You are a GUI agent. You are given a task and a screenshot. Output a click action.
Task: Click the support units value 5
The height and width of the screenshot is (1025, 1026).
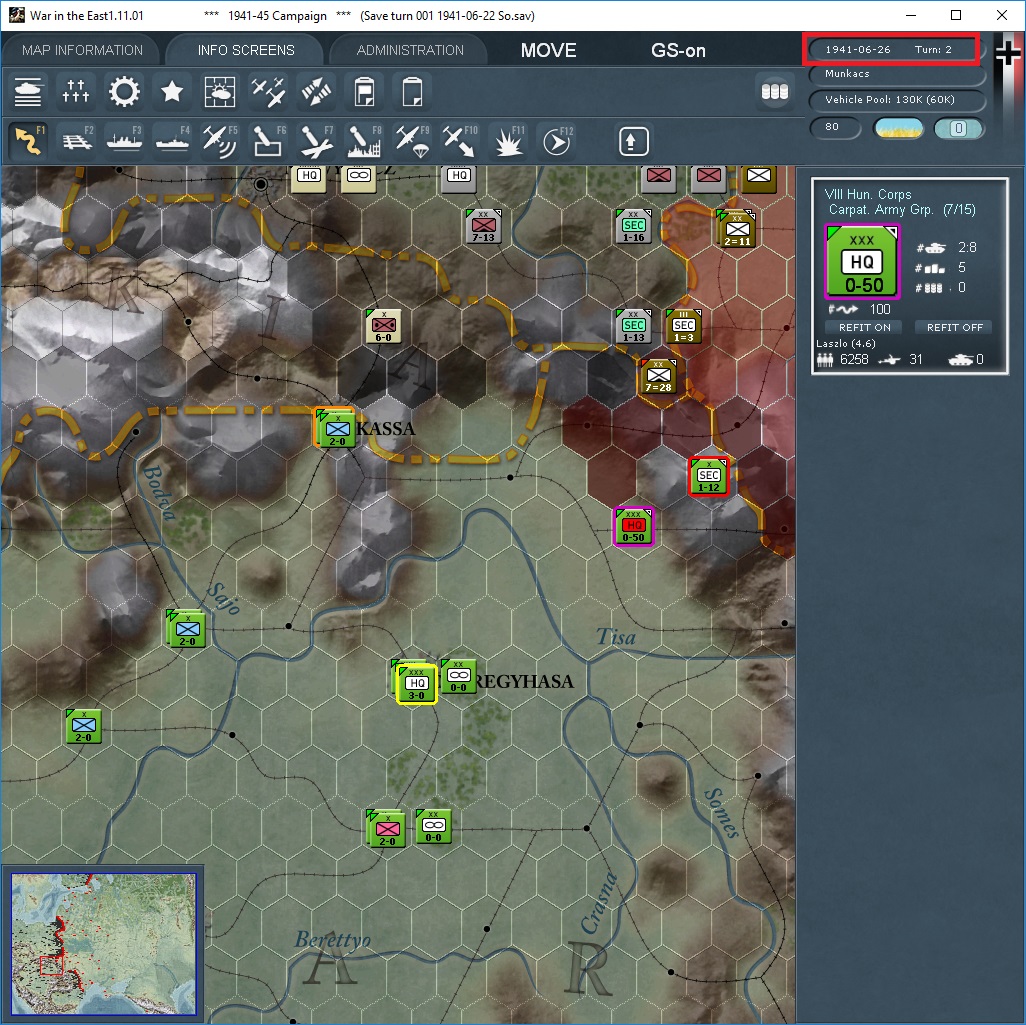coord(961,267)
